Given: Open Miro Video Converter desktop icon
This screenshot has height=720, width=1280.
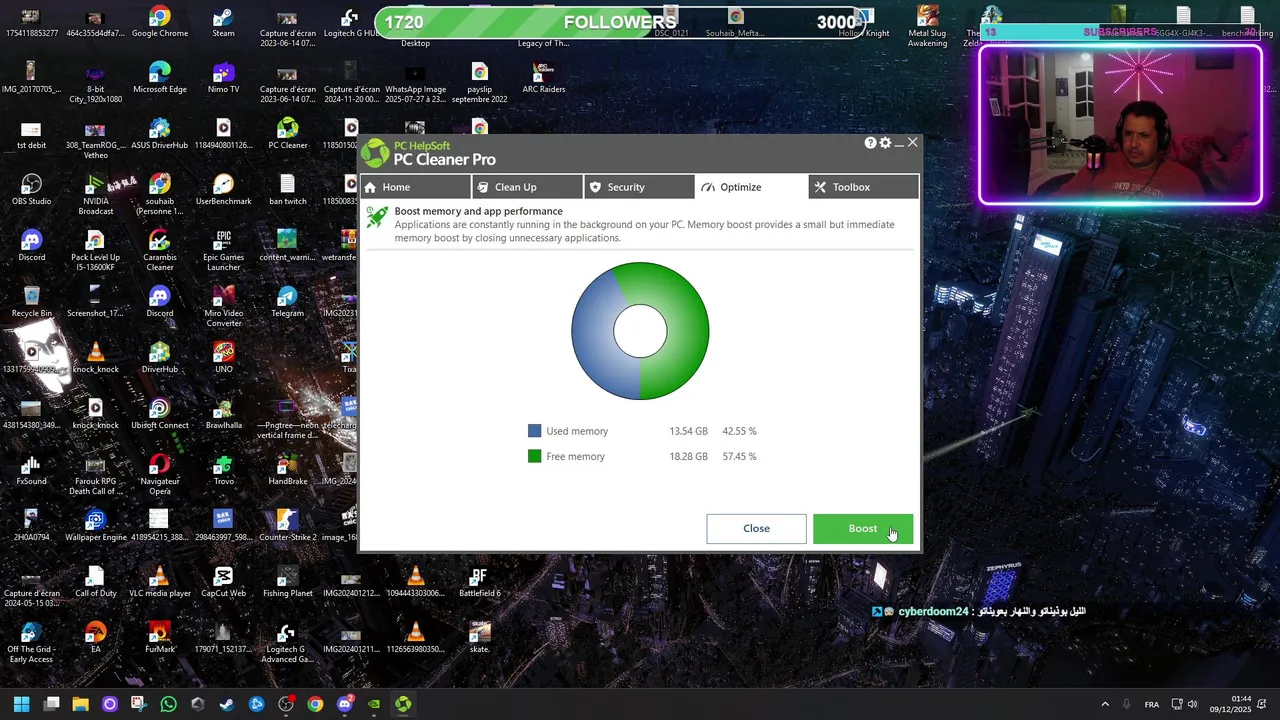Looking at the screenshot, I should click(223, 308).
